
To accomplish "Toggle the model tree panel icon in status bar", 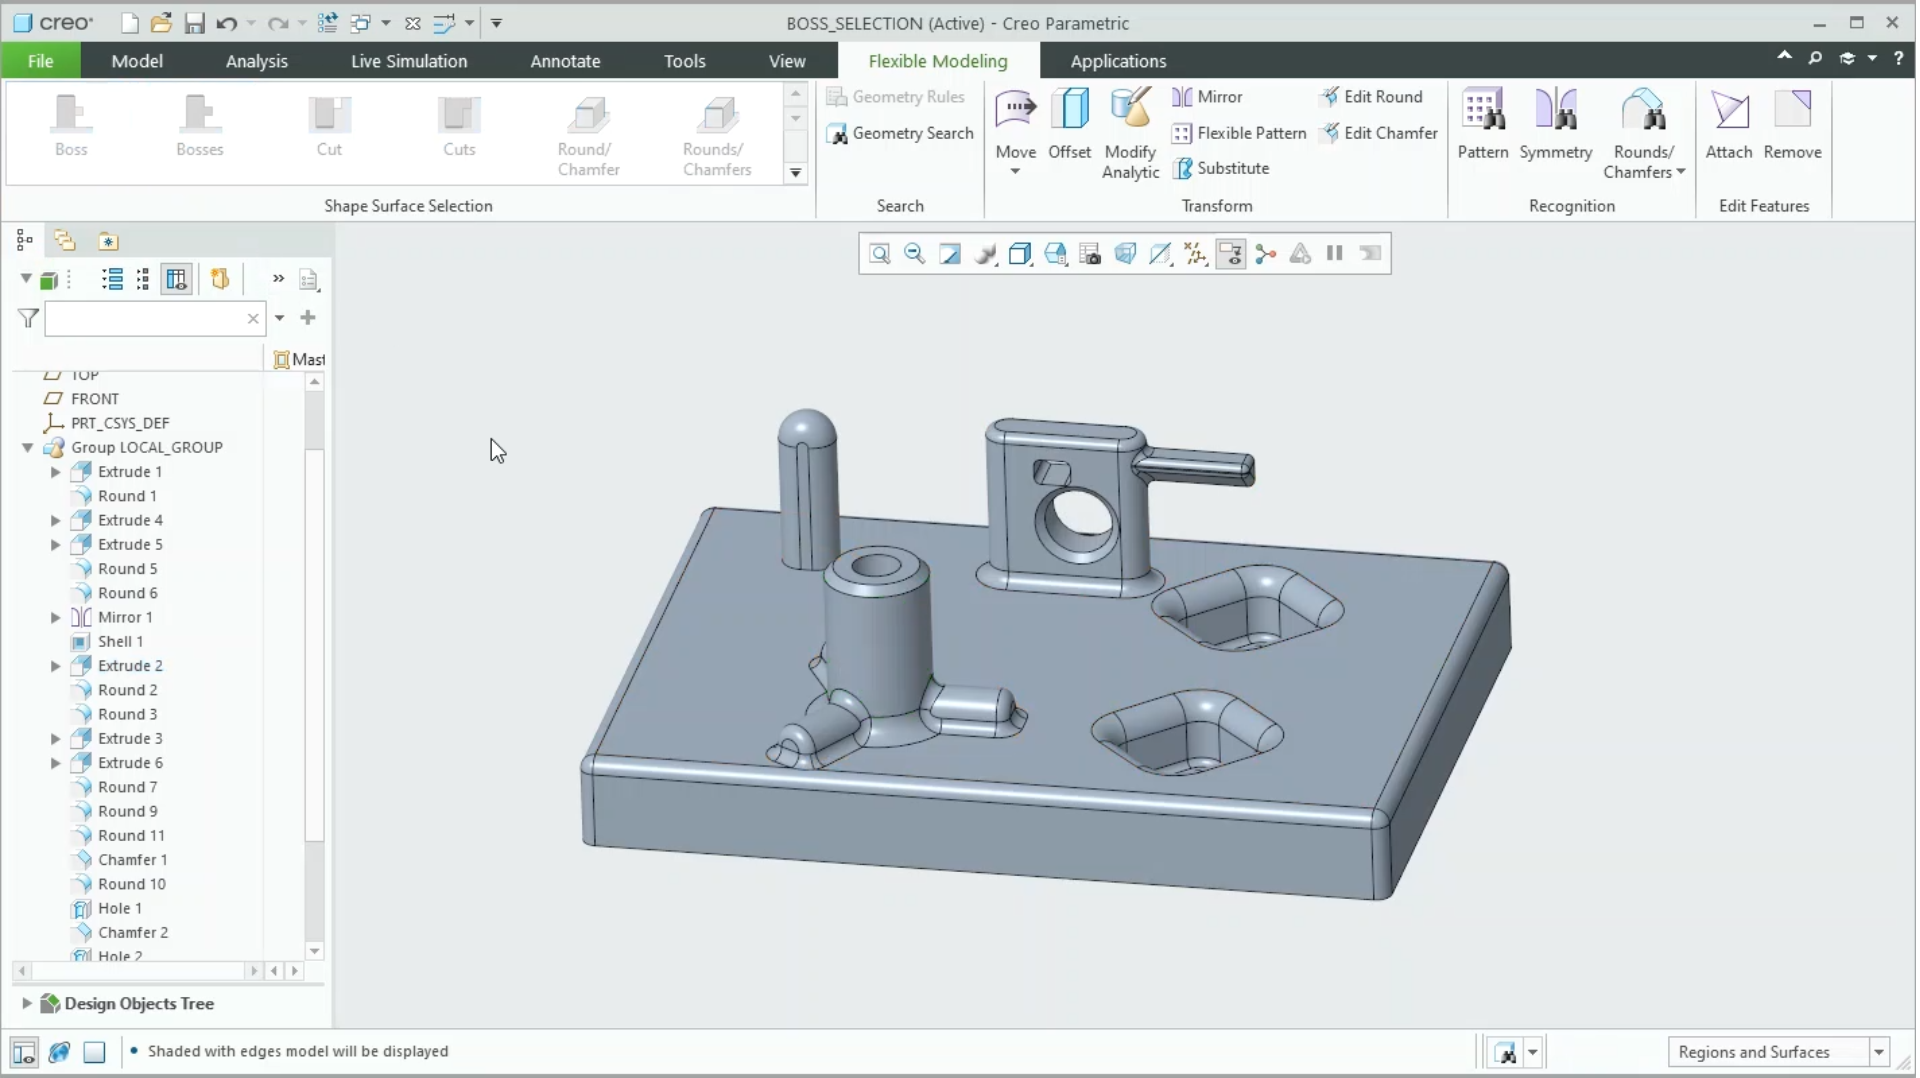I will pos(24,1052).
